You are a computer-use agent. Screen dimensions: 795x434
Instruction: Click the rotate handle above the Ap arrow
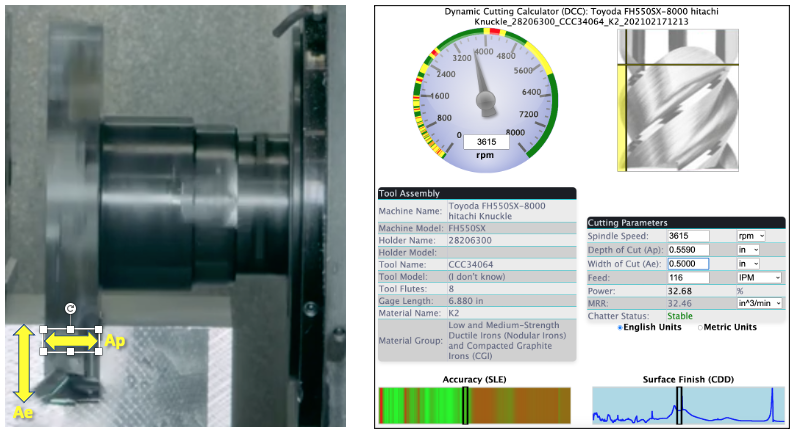[70, 308]
